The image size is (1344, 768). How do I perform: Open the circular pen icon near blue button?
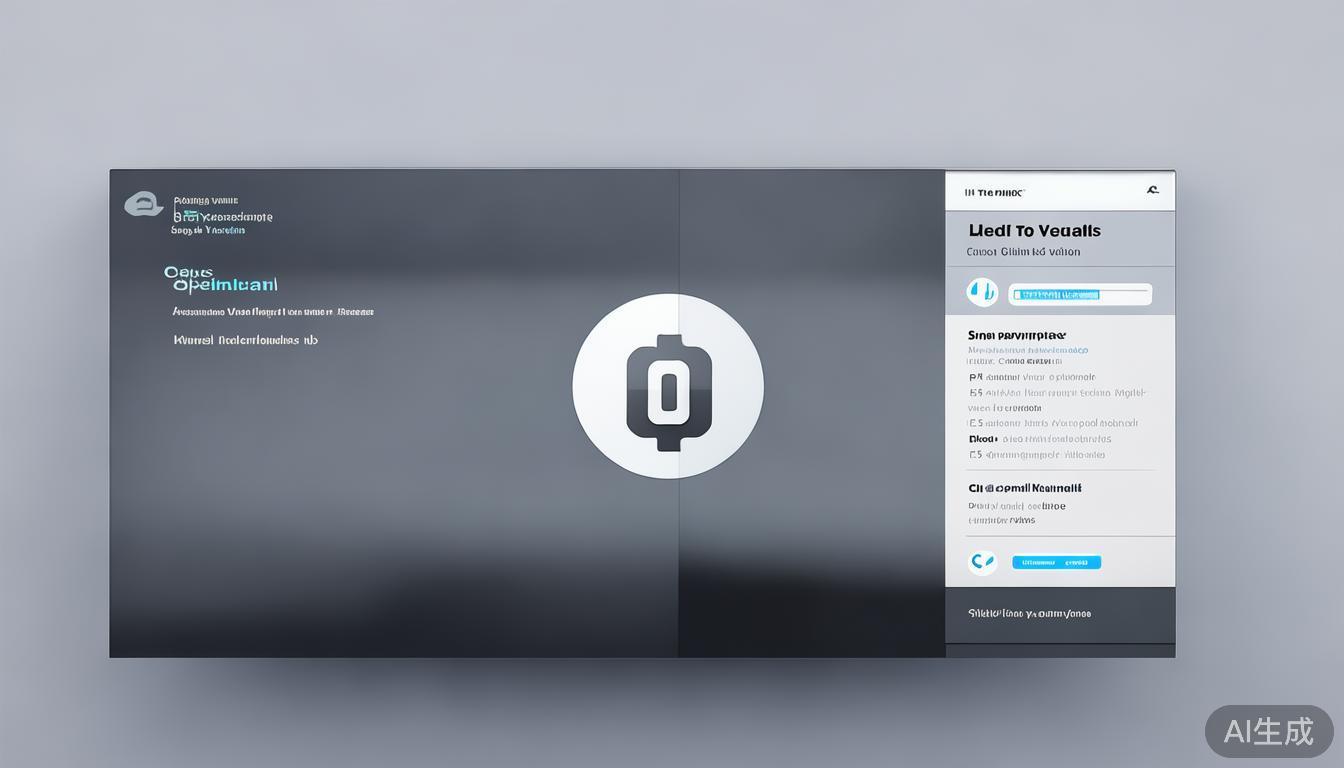click(x=982, y=561)
